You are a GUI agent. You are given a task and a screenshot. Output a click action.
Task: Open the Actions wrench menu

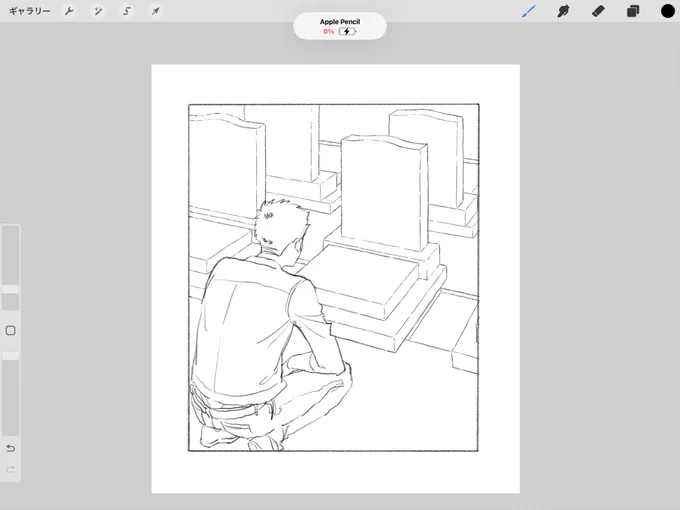click(69, 11)
